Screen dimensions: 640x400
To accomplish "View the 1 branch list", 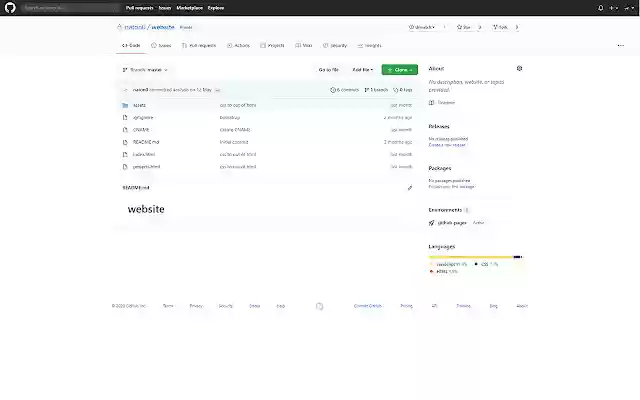I will 376,90.
